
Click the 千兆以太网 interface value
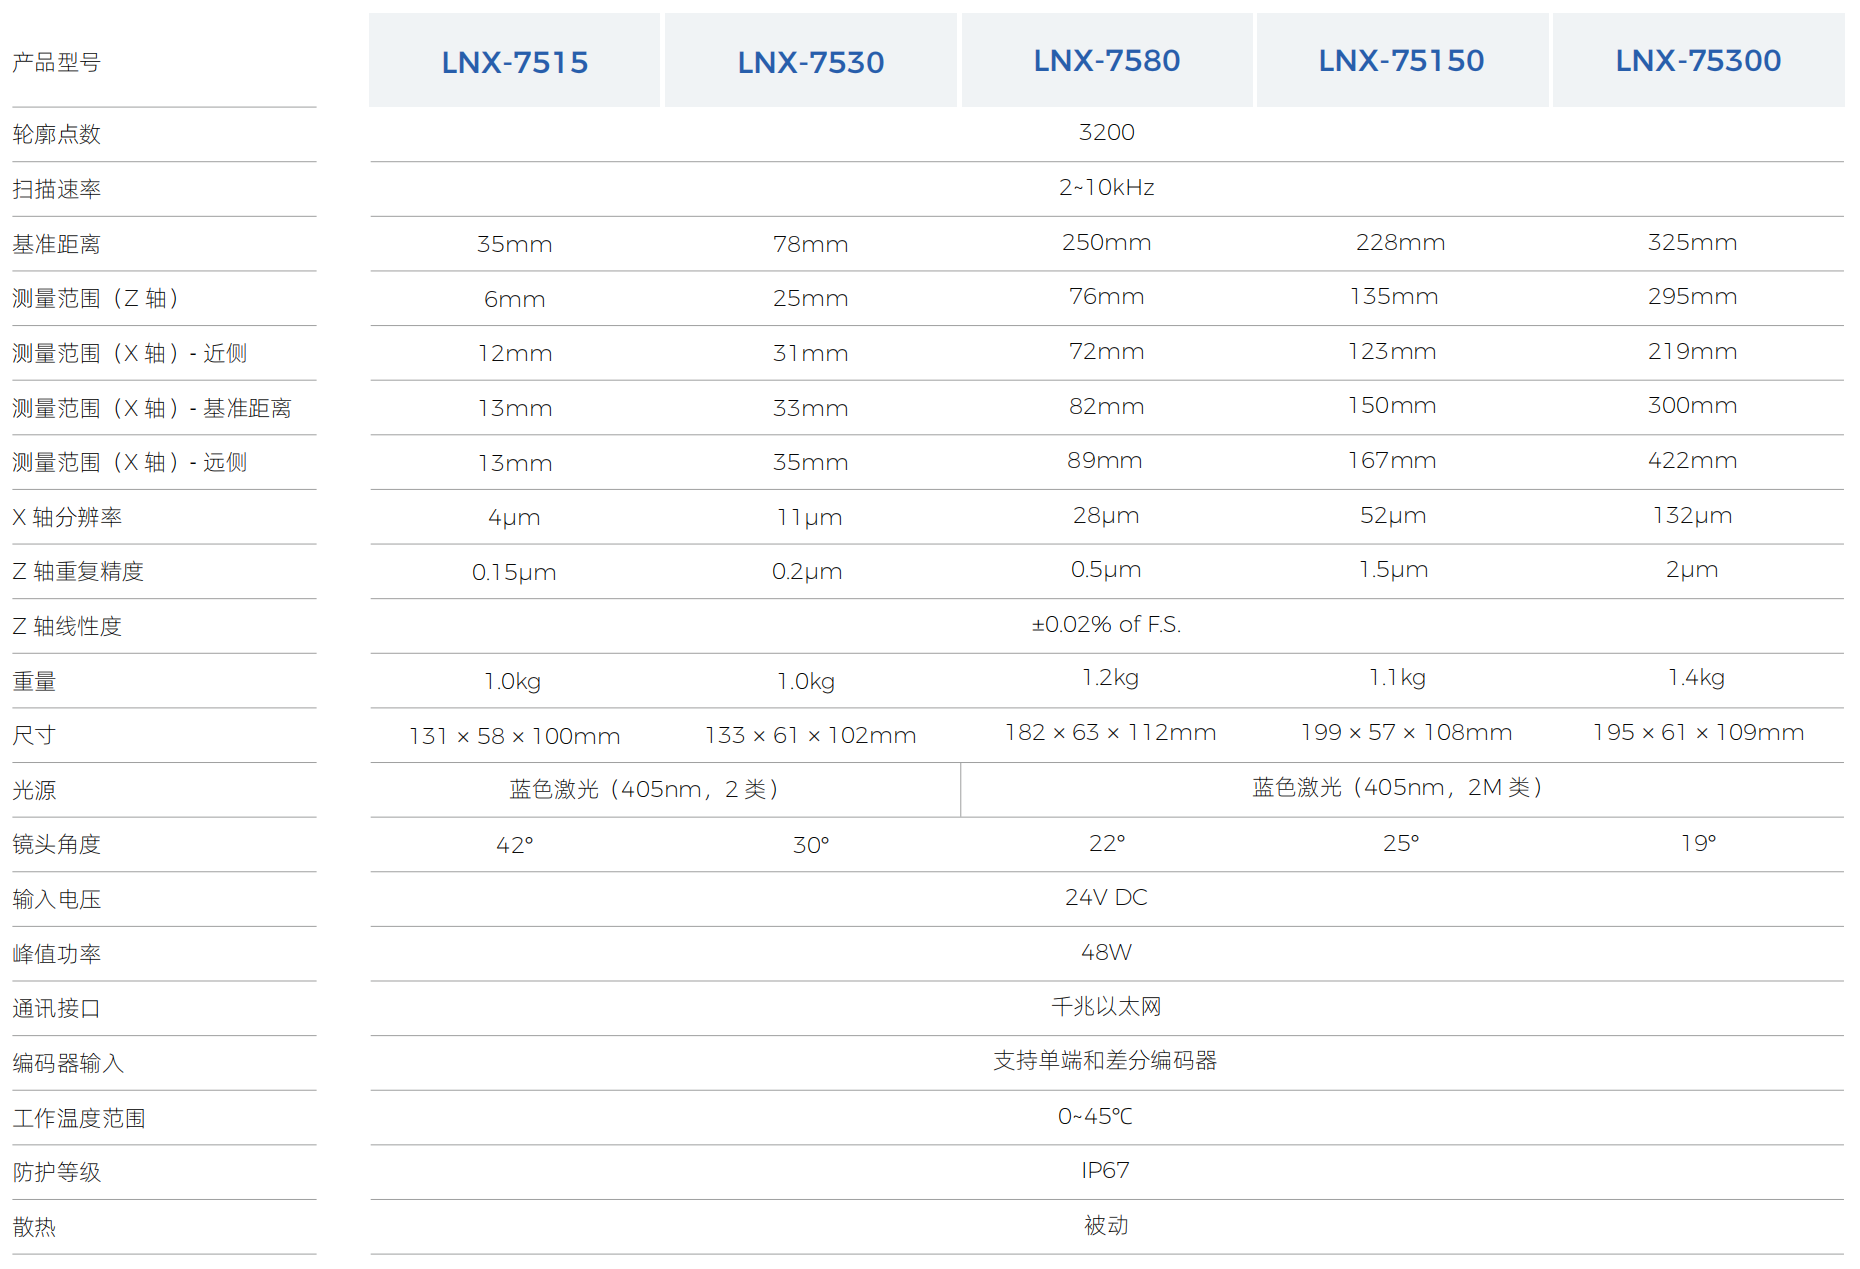(1106, 1007)
